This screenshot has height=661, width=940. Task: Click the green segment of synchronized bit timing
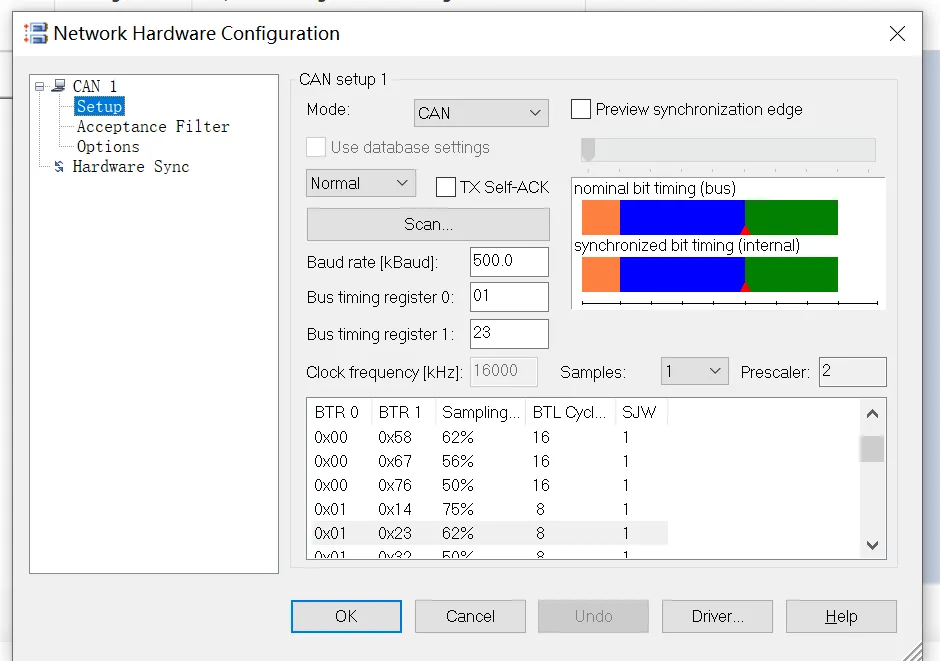(x=791, y=274)
